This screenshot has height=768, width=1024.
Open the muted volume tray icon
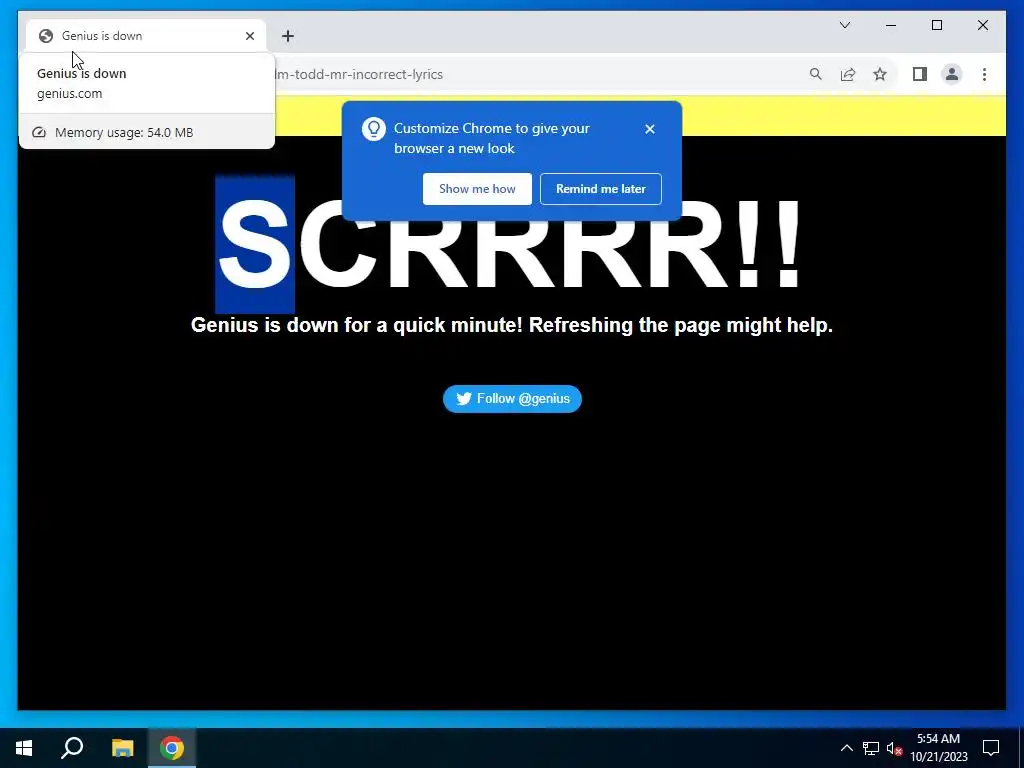tap(894, 748)
